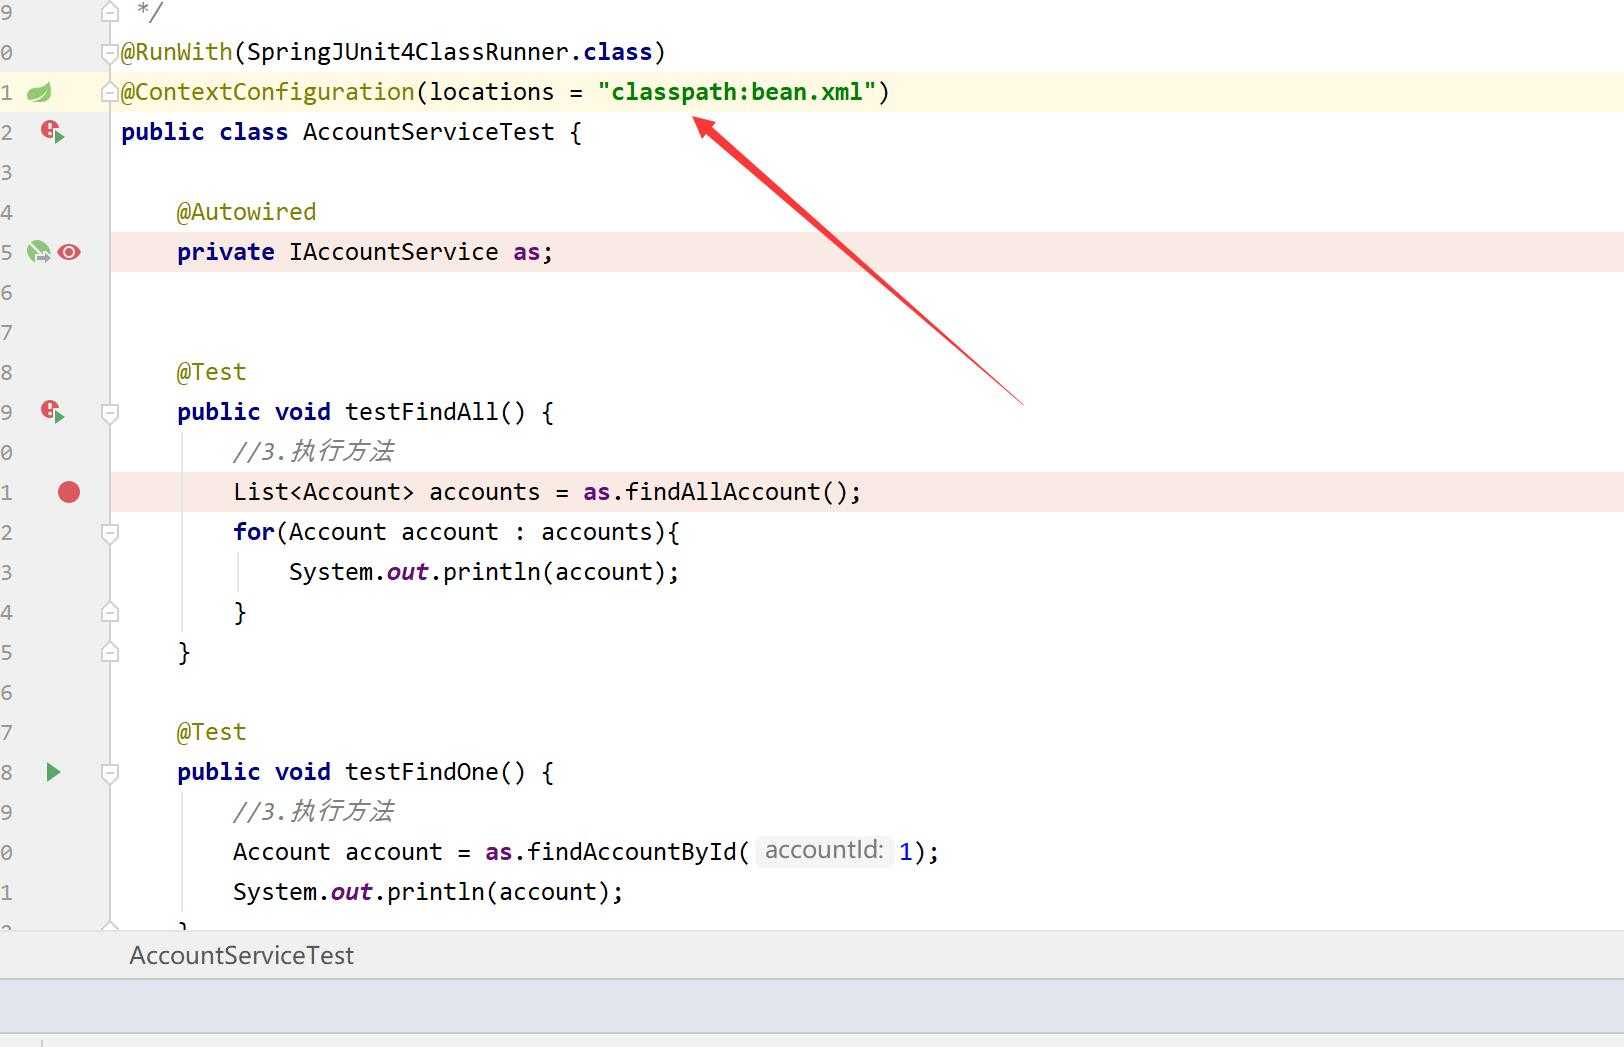This screenshot has height=1047, width=1624.
Task: Remove the red breakpoint on the findAllAccount line
Action: point(69,492)
